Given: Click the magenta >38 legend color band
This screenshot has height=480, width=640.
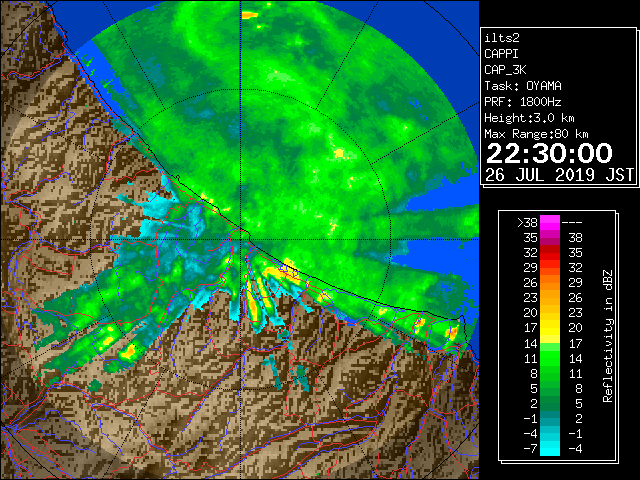Looking at the screenshot, I should 550,222.
